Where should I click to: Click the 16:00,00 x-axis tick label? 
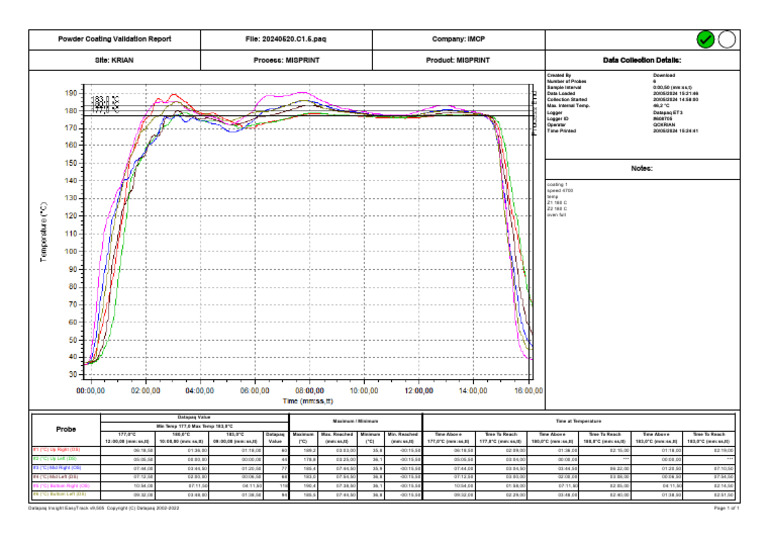click(x=528, y=391)
